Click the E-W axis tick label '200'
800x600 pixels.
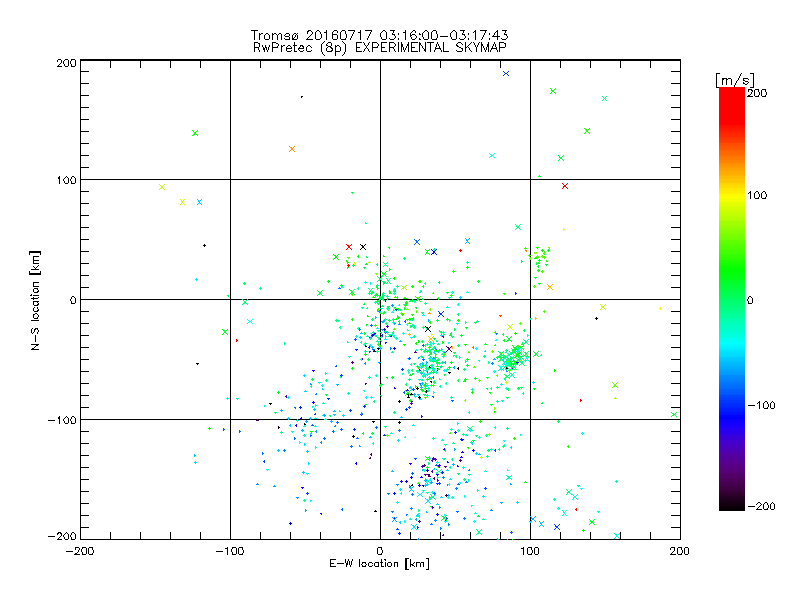680,551
